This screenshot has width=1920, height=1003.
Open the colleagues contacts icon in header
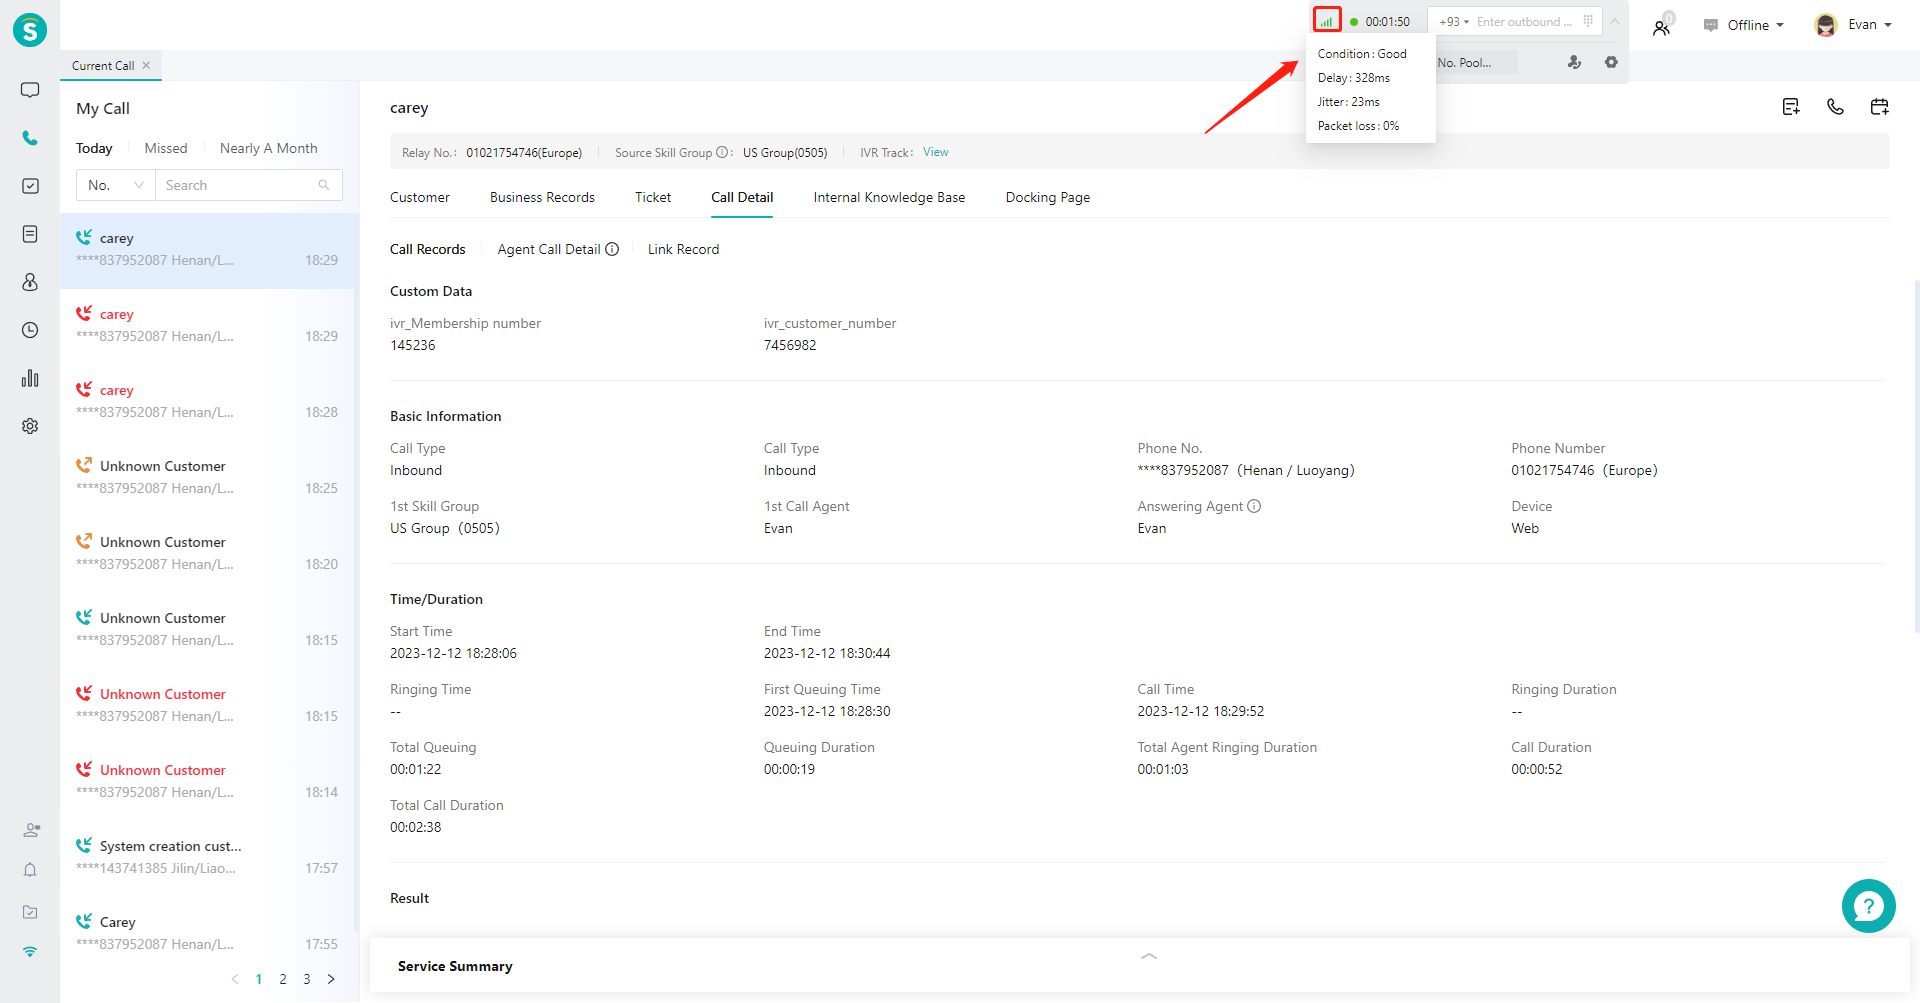pyautogui.click(x=1662, y=26)
